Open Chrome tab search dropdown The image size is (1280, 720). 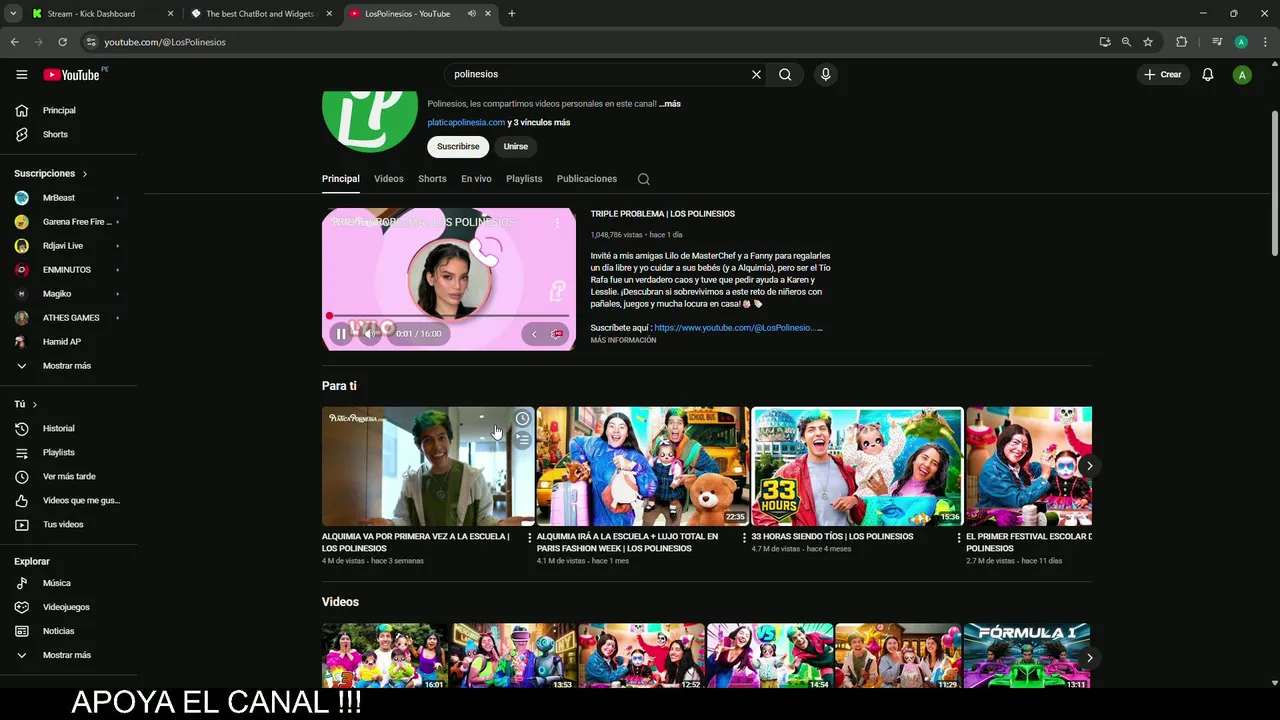[x=13, y=14]
